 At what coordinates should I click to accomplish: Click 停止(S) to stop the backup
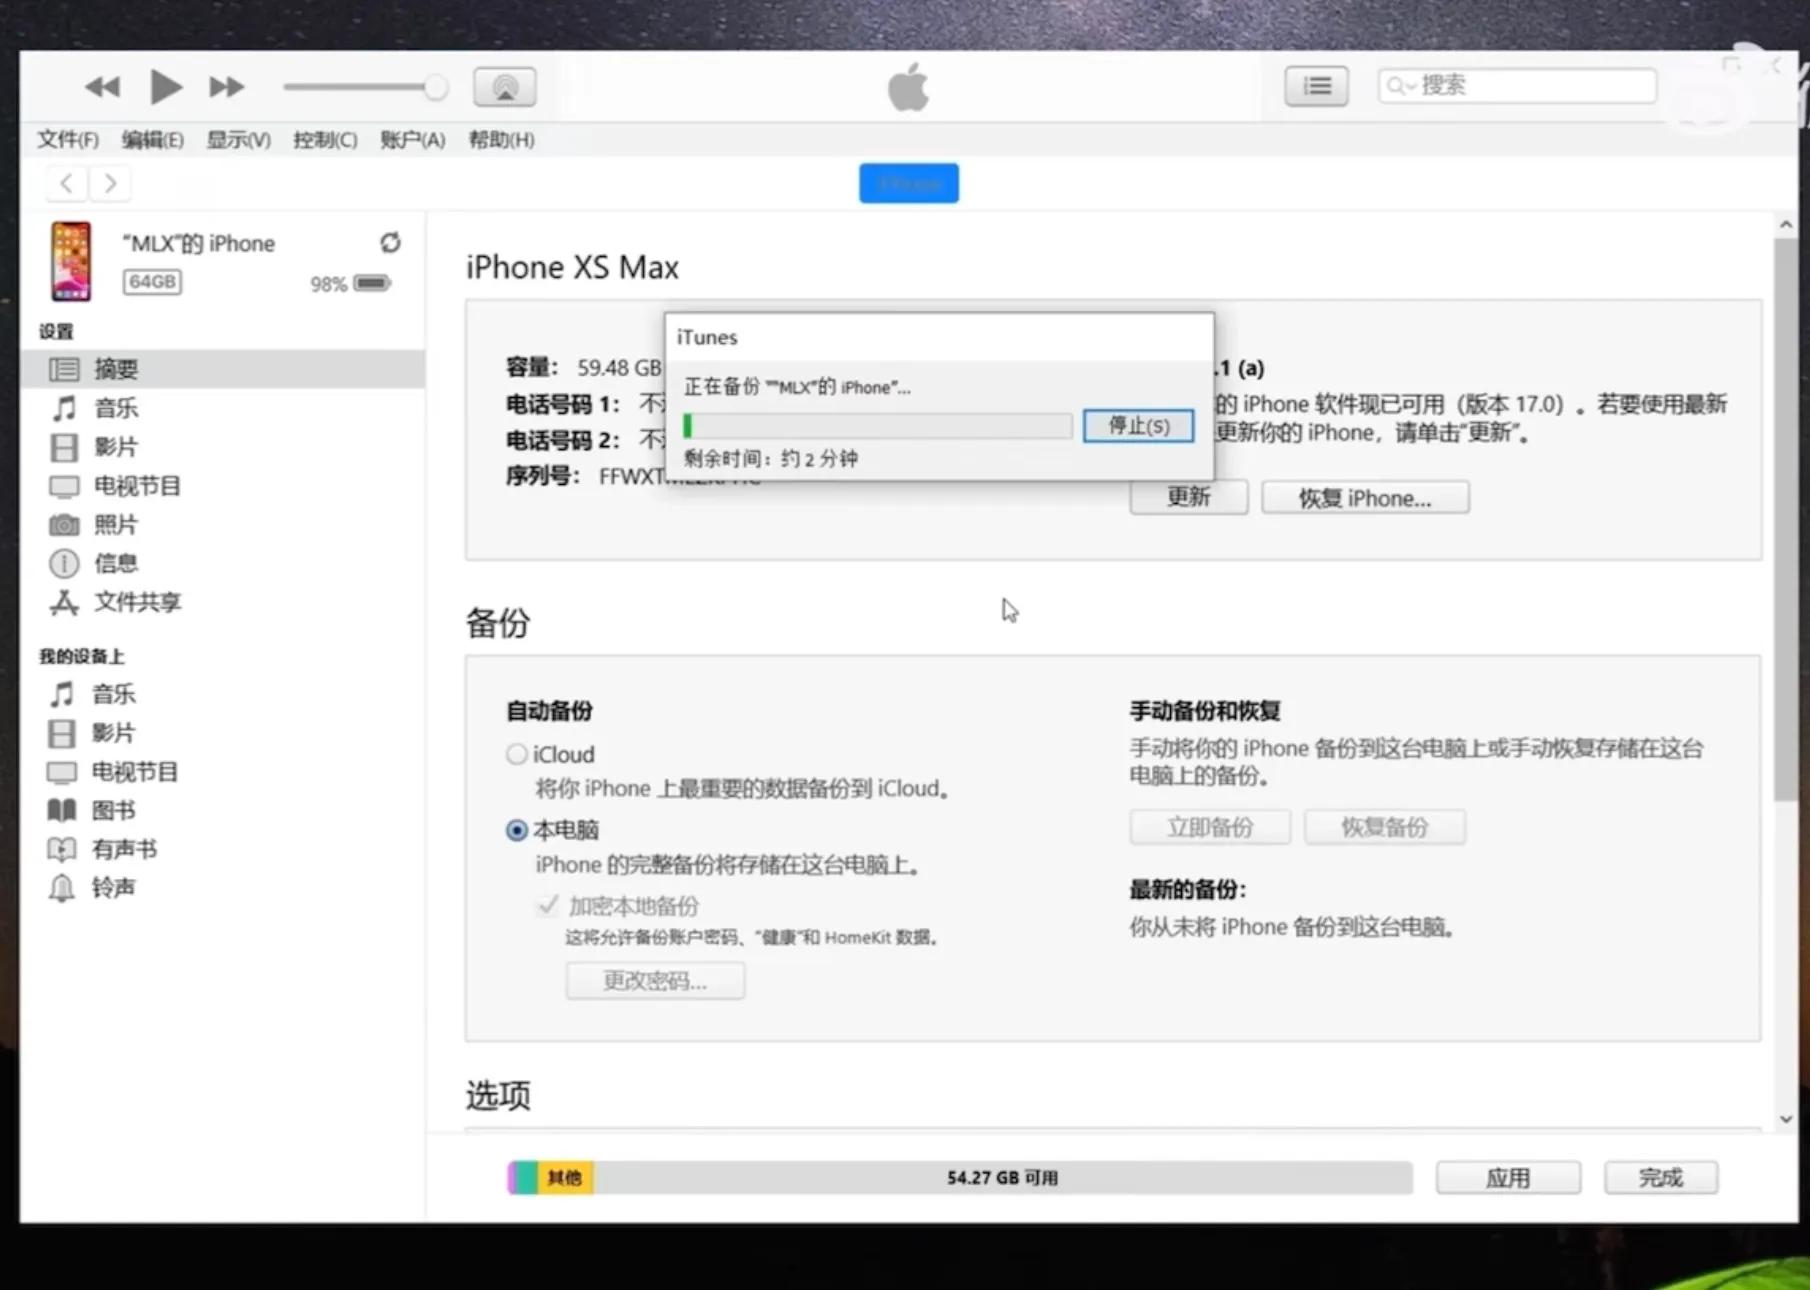[x=1137, y=426]
